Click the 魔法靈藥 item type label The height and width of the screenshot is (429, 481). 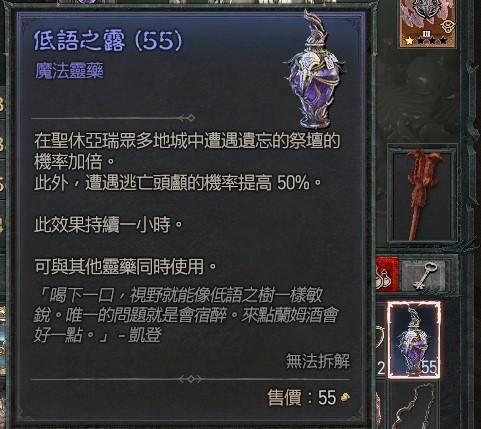click(x=69, y=71)
